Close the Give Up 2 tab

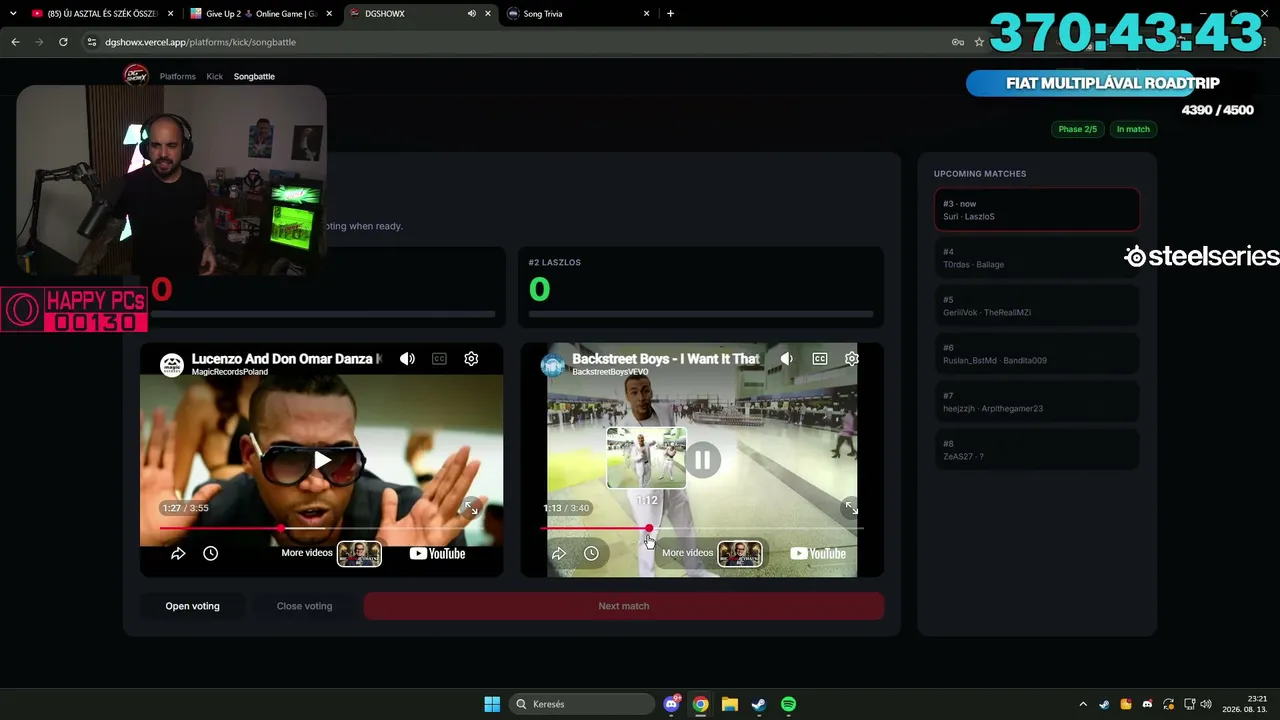tap(329, 14)
